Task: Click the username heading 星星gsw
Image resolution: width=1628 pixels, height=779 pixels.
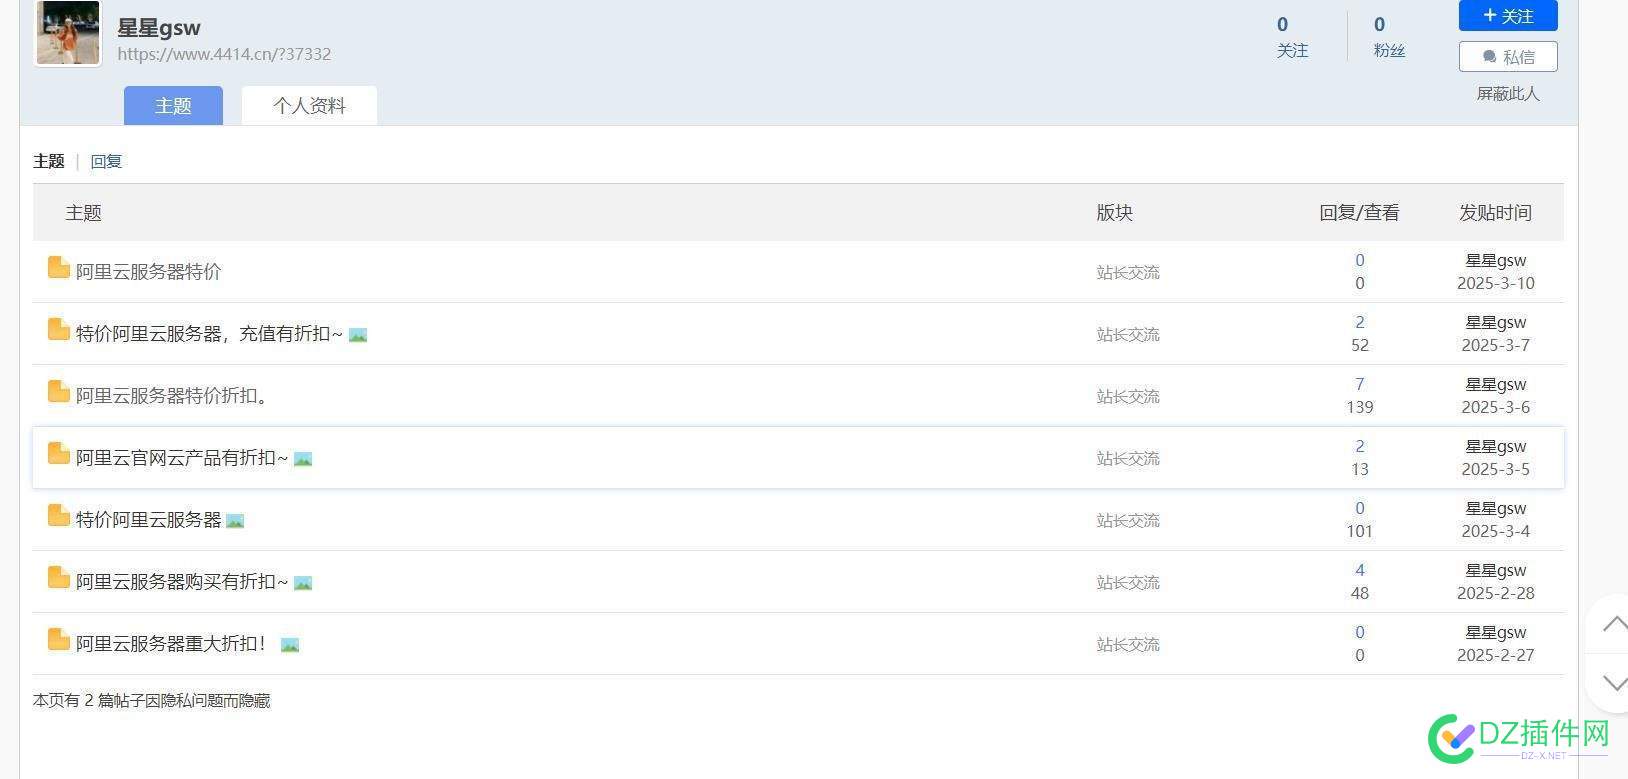Action: coord(159,28)
